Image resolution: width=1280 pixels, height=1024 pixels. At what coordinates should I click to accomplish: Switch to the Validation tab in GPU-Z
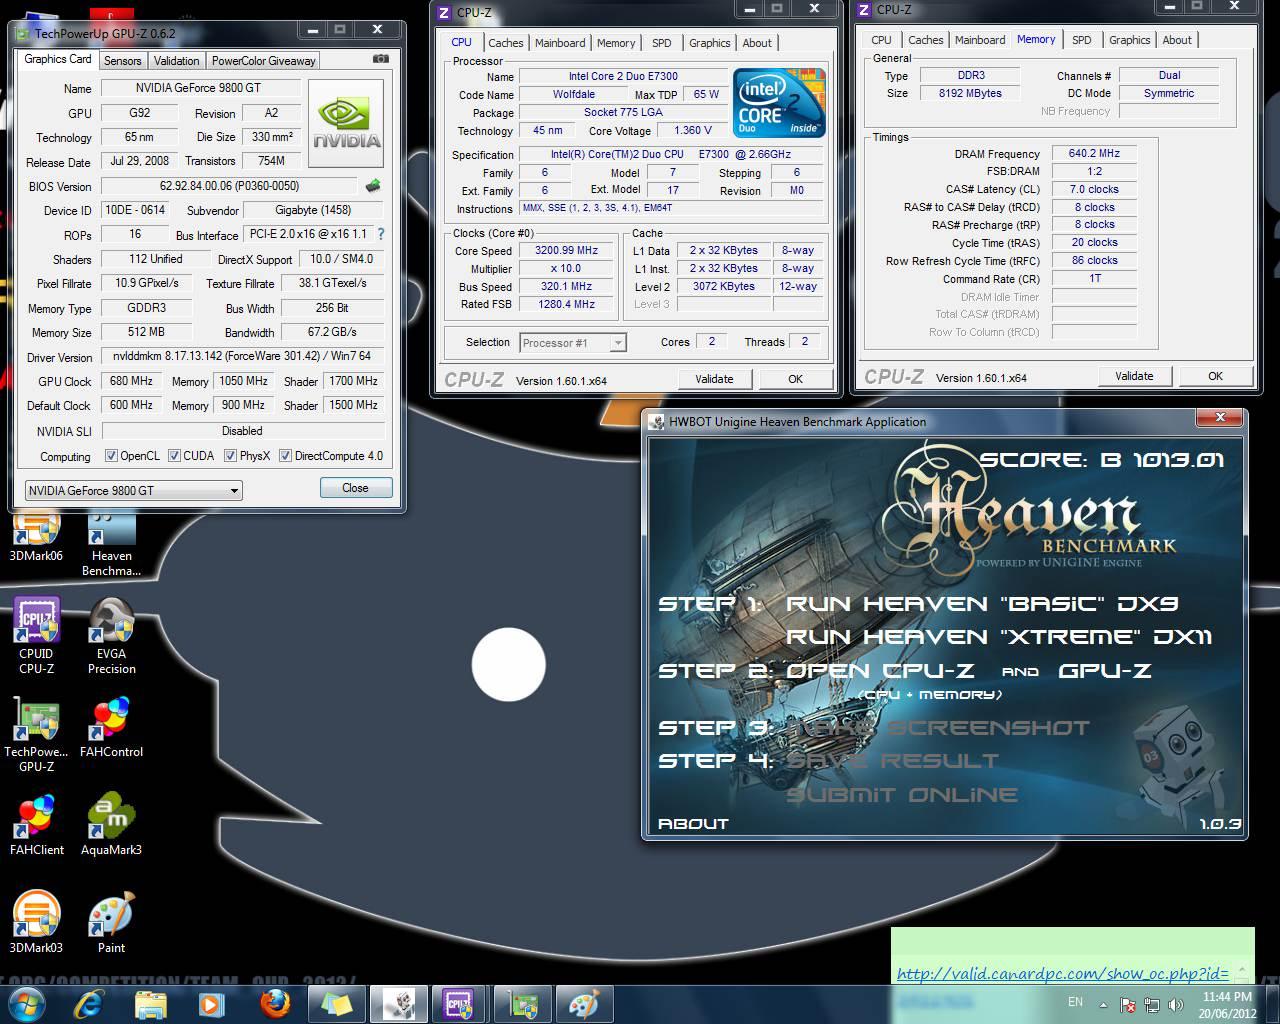(x=176, y=61)
